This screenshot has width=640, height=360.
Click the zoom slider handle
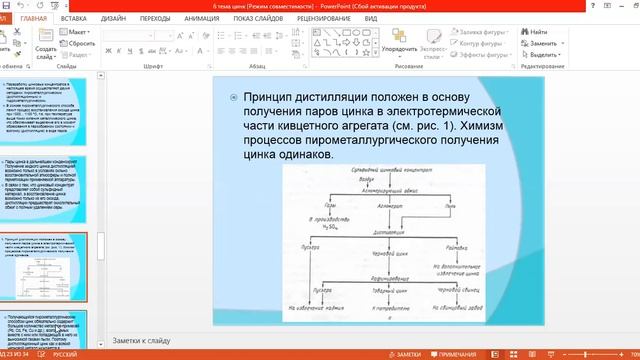click(585, 354)
